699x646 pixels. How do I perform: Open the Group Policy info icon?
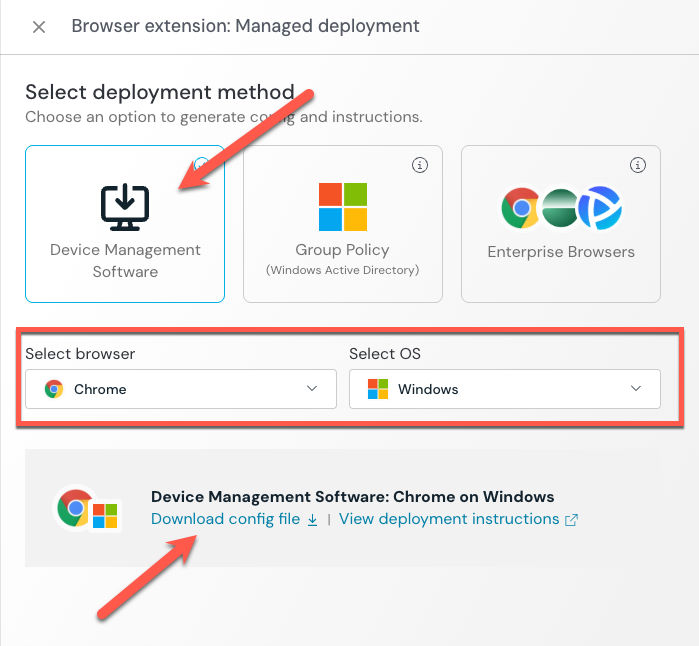[x=419, y=165]
